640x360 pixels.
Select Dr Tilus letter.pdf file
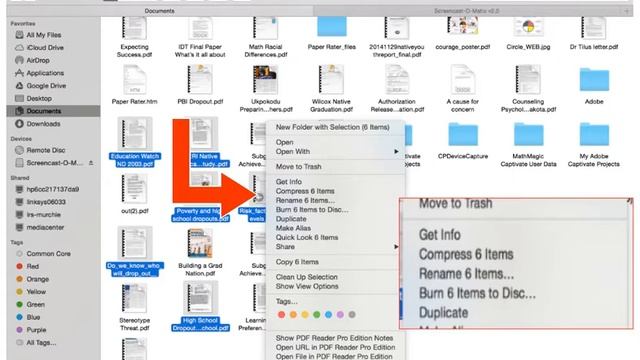tap(594, 28)
